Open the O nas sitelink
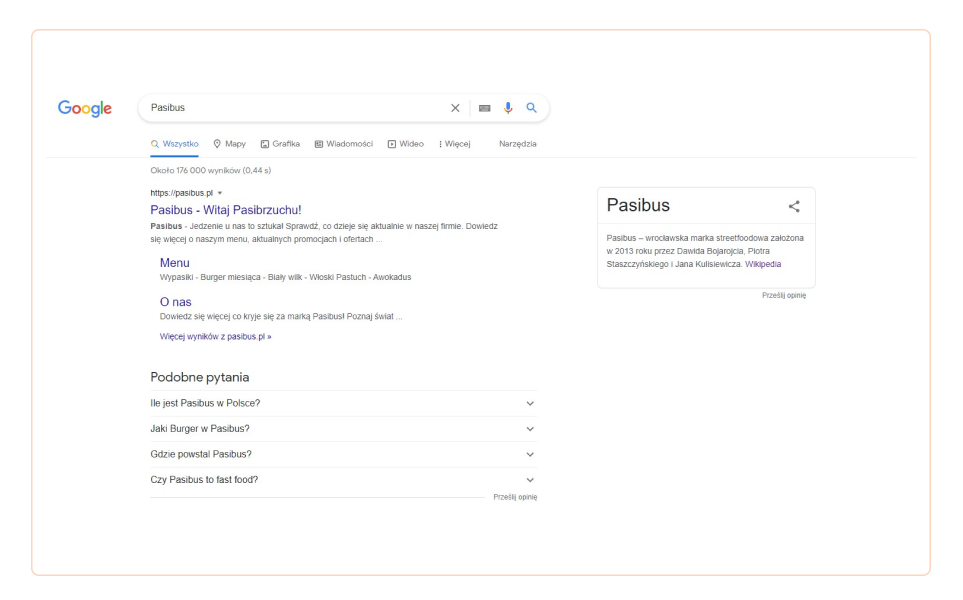 point(176,302)
